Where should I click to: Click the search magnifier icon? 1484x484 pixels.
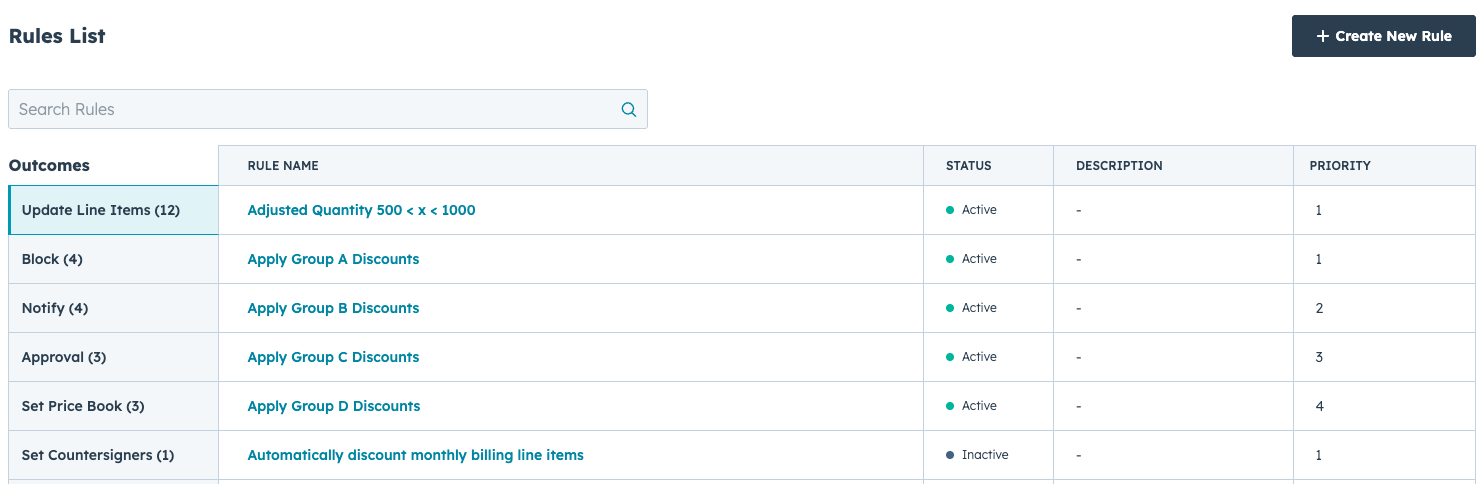628,110
